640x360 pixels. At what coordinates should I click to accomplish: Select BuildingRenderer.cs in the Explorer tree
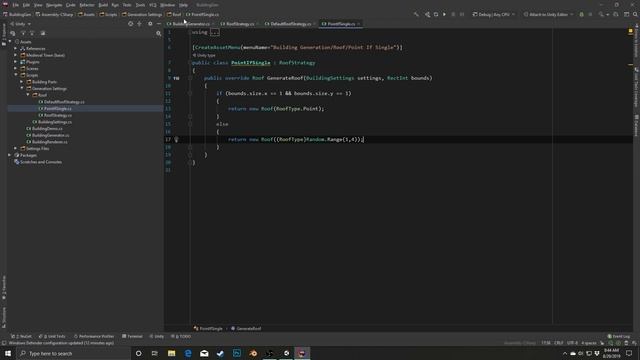click(x=50, y=142)
